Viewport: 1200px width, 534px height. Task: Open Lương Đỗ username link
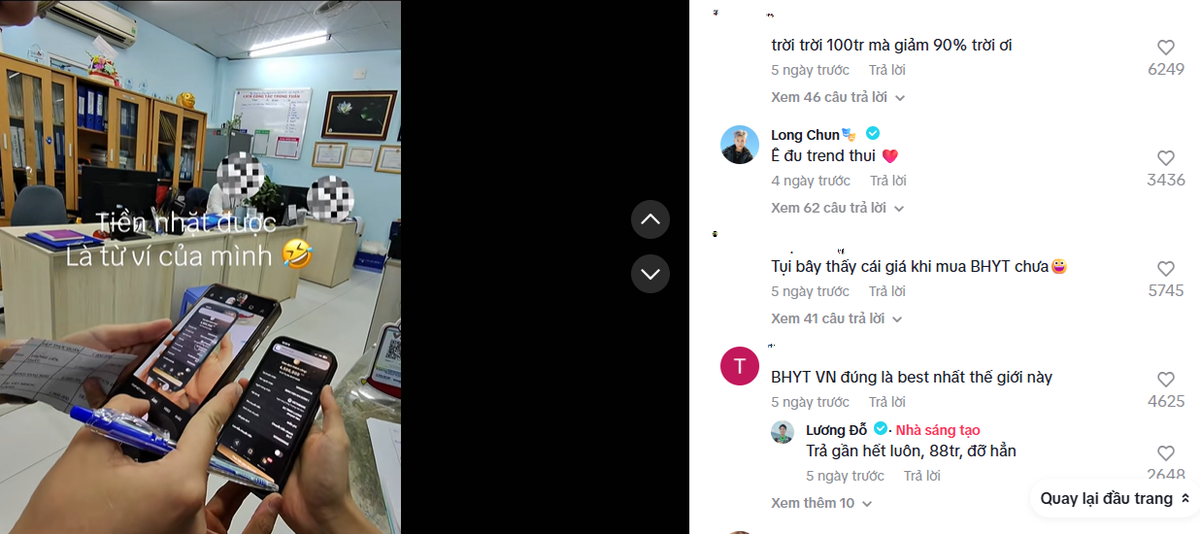pos(837,430)
